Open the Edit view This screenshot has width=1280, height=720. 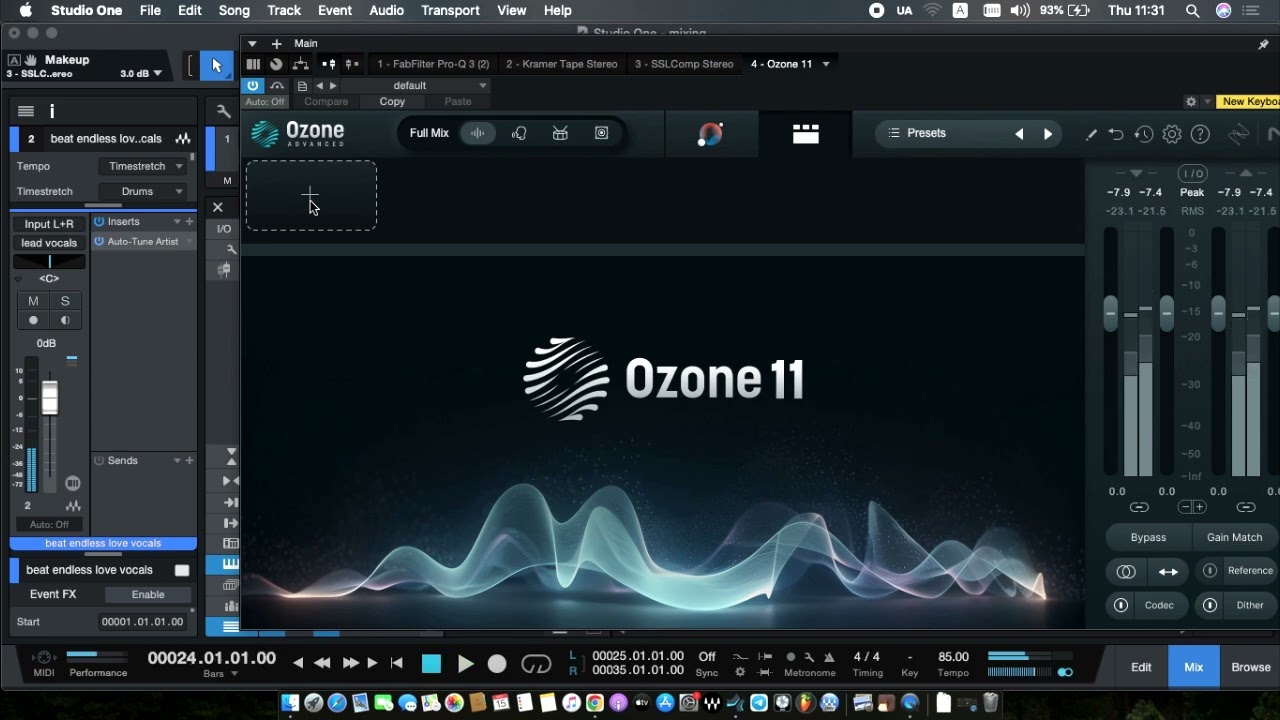(x=1141, y=667)
